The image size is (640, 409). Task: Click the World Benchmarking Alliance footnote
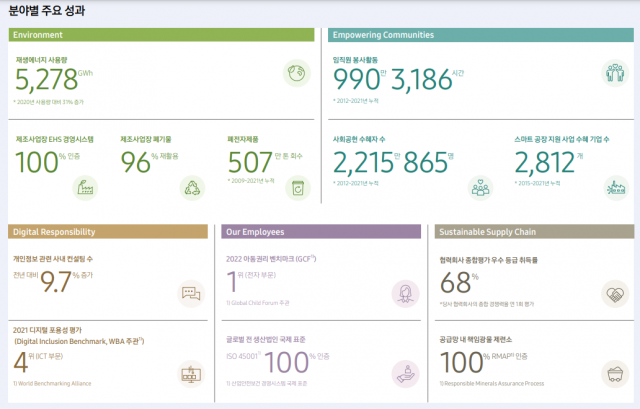52,383
